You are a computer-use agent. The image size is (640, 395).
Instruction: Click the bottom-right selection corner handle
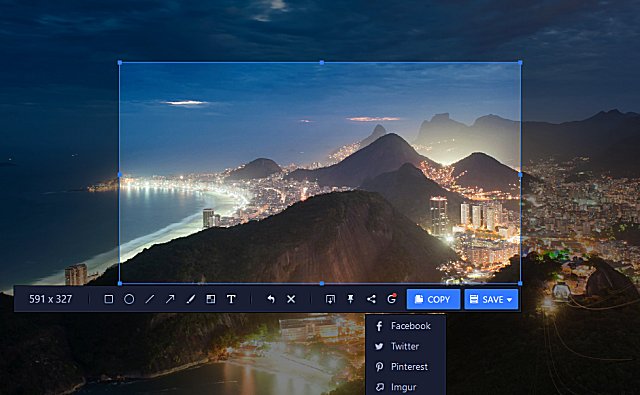pyautogui.click(x=520, y=283)
